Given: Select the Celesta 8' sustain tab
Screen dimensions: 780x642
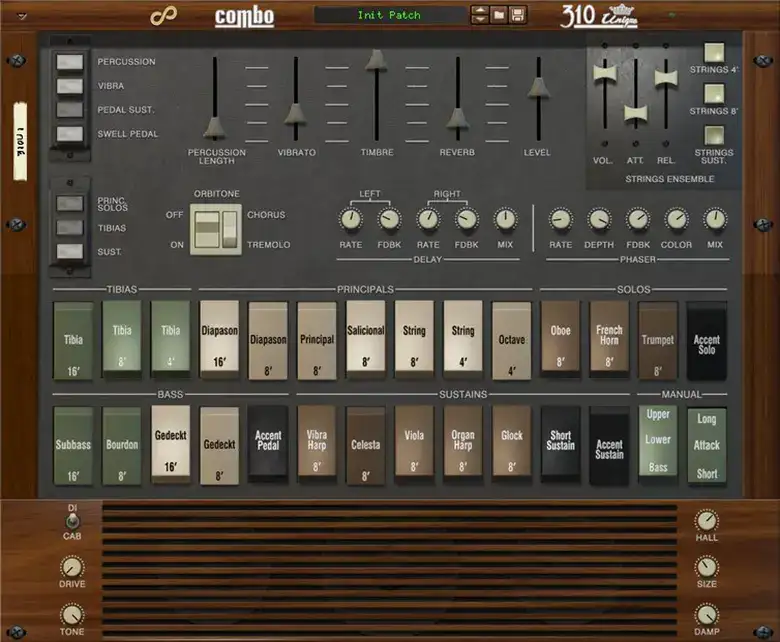Looking at the screenshot, I should 366,446.
